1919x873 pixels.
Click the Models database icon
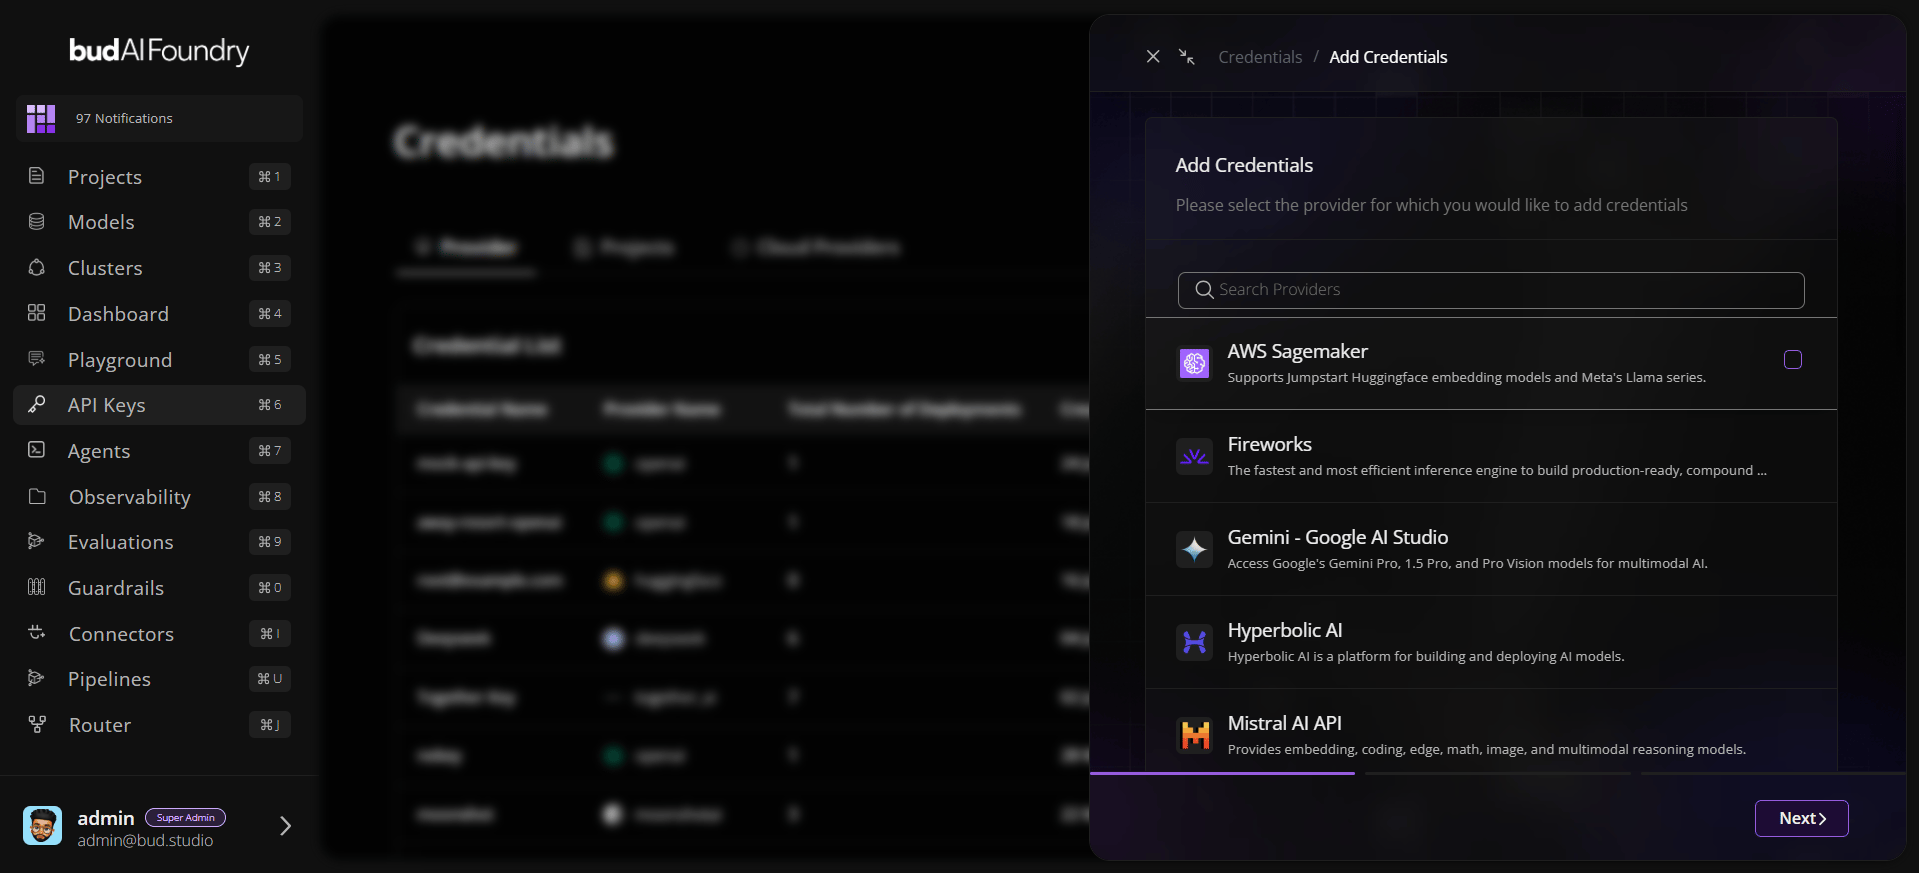point(36,221)
